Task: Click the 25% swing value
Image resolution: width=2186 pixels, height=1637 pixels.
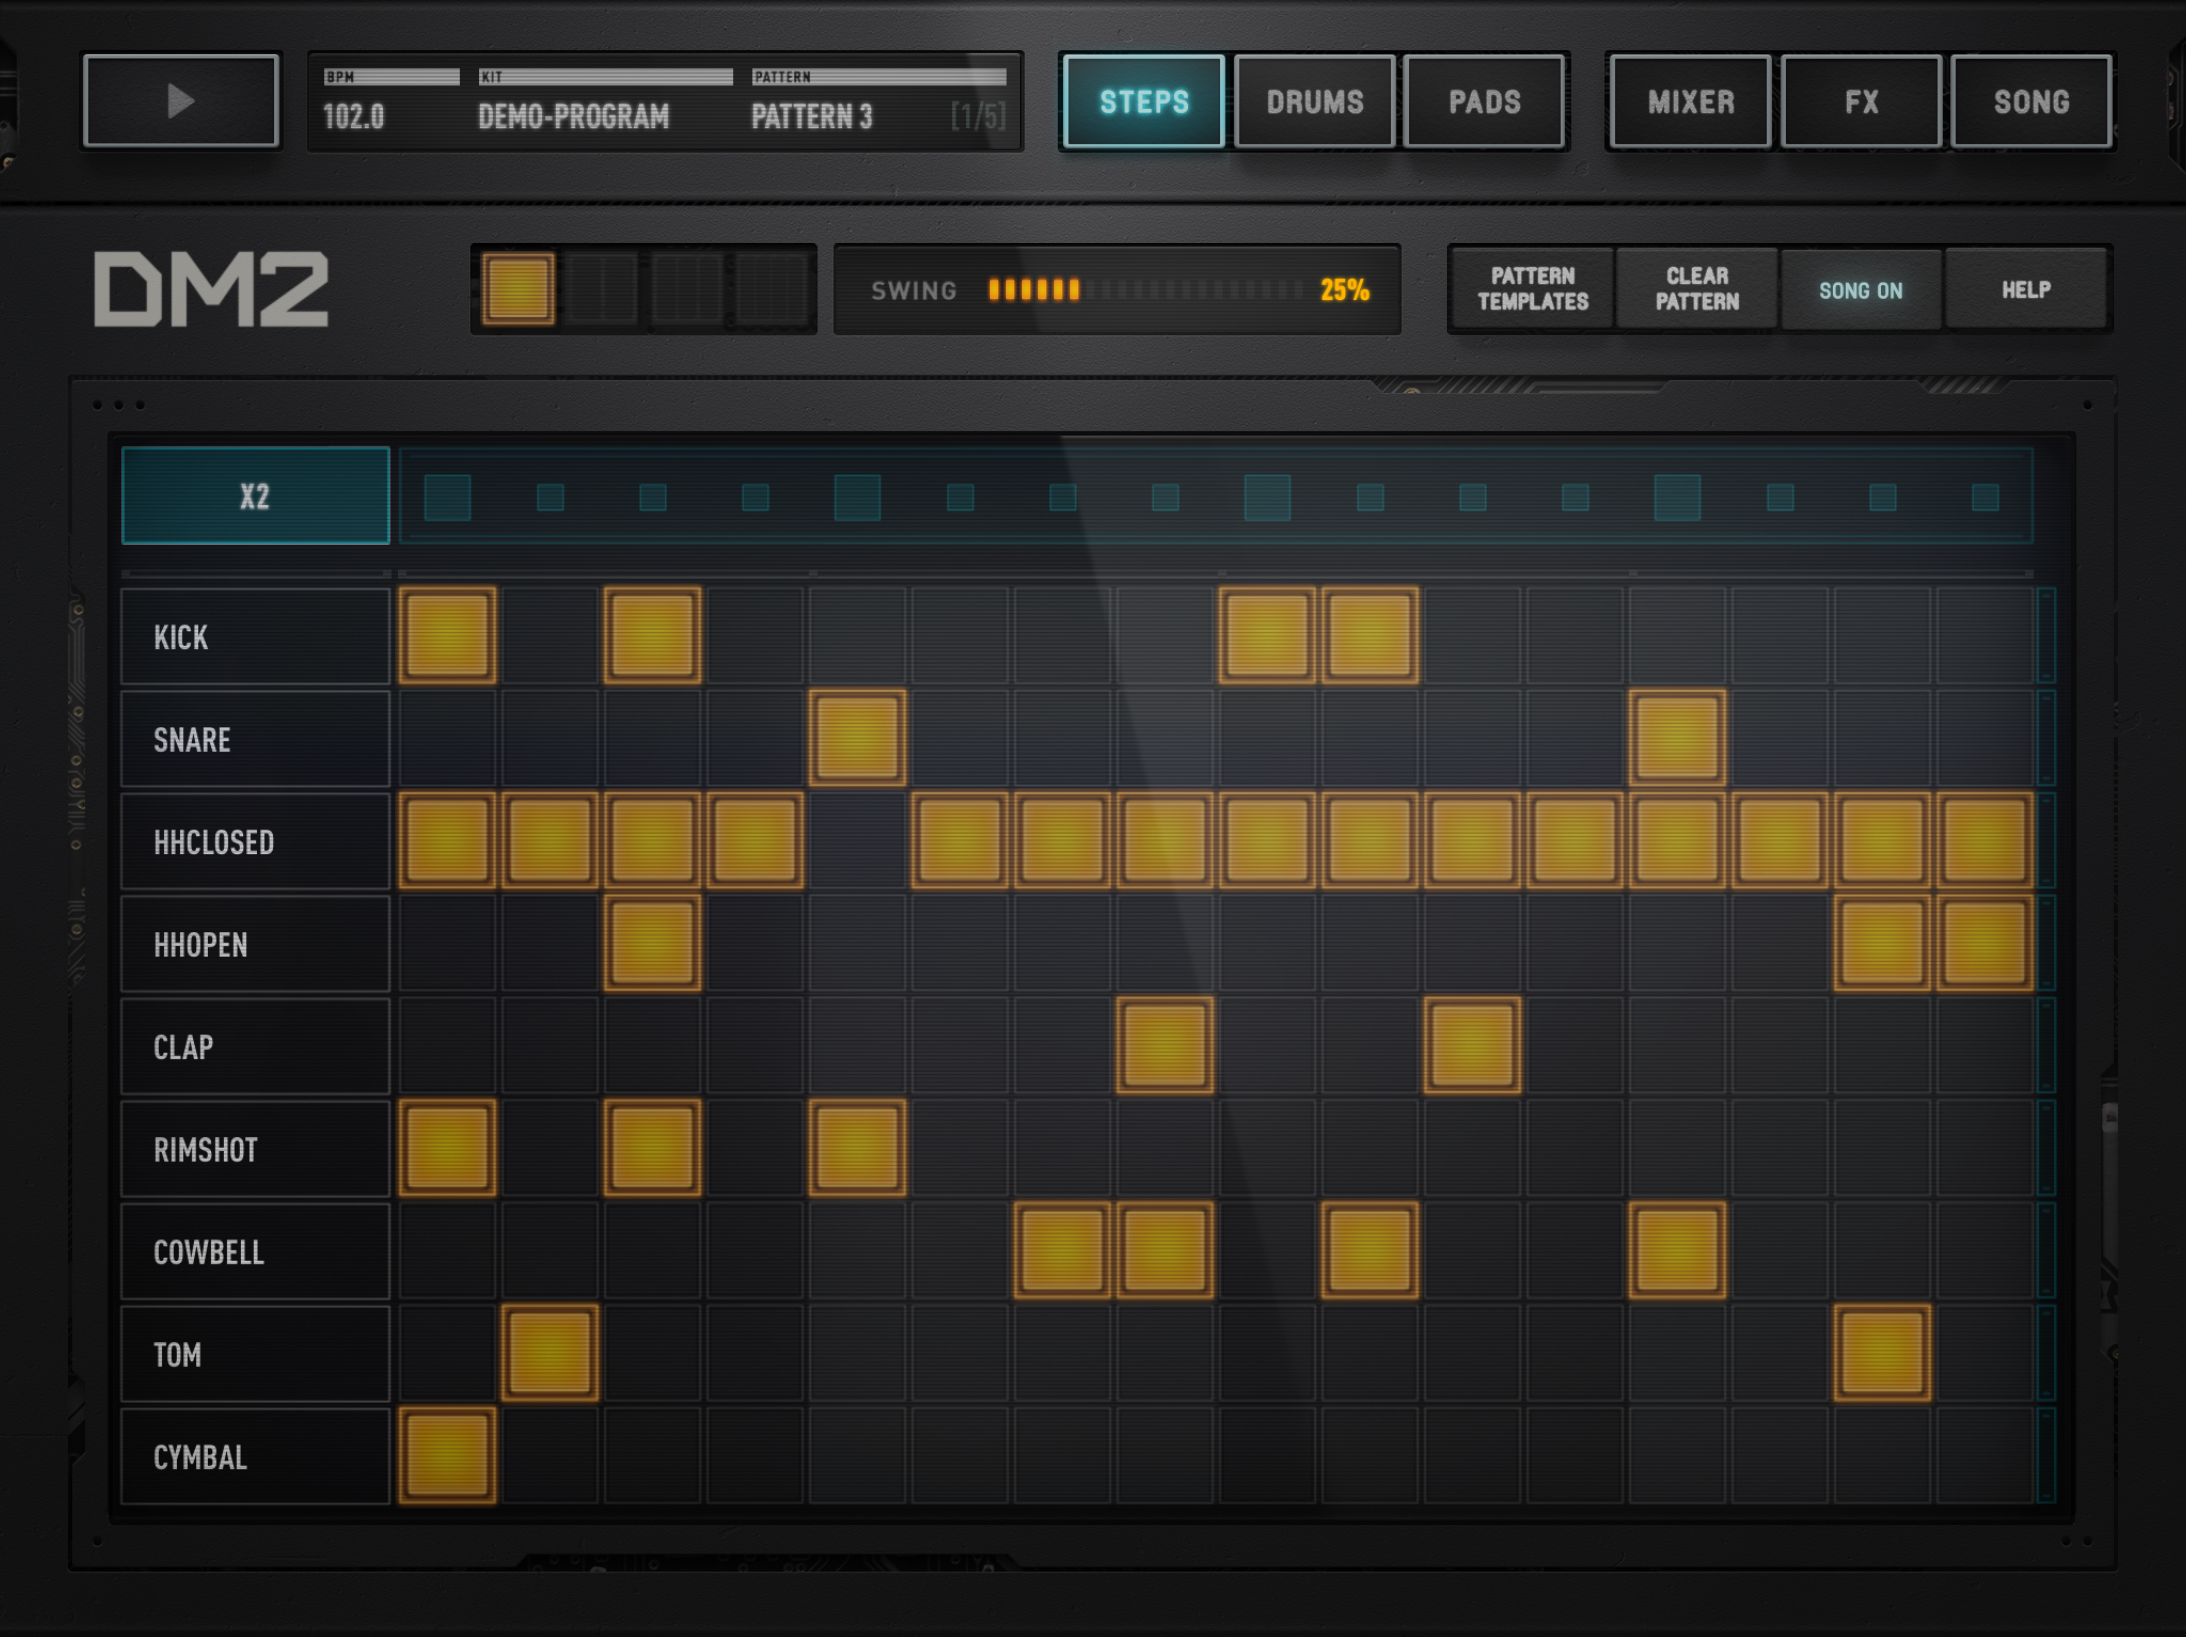Action: pos(1344,290)
